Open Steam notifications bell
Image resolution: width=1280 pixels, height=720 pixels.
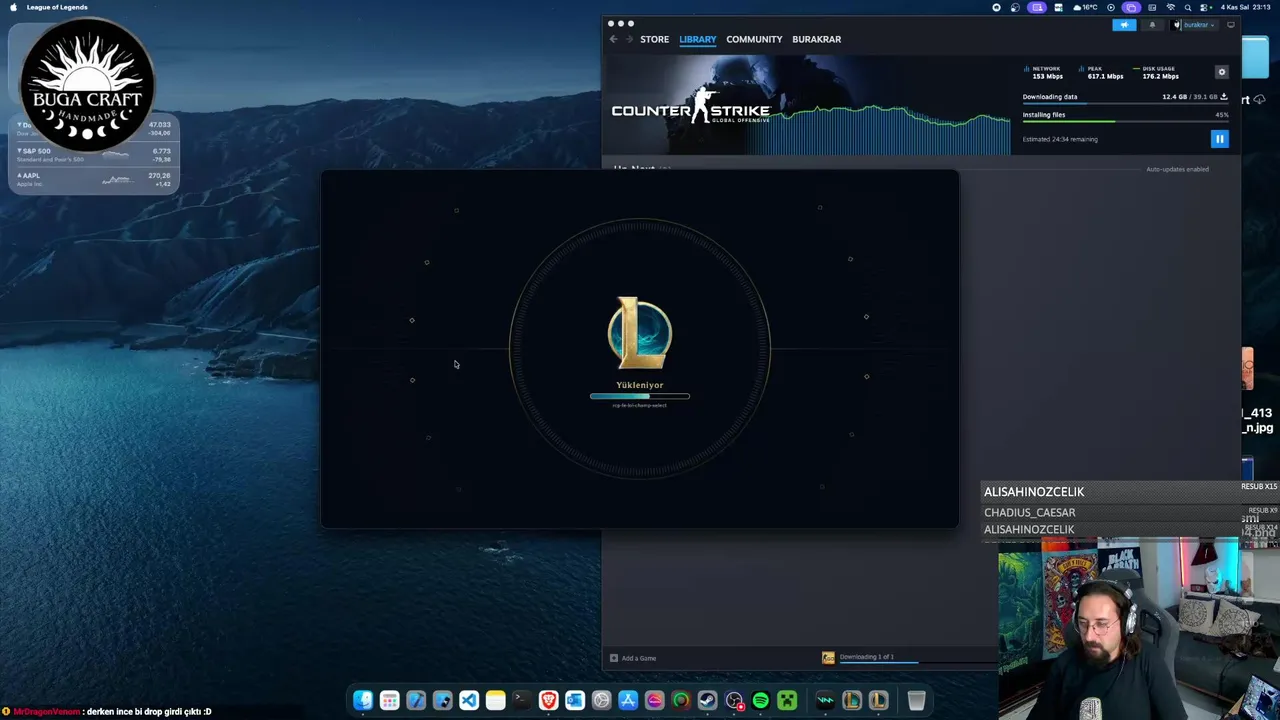[x=1152, y=25]
